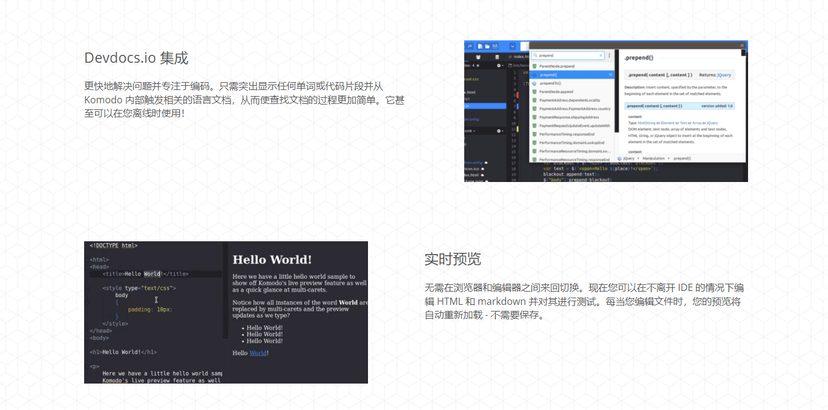This screenshot has height=410, width=828.
Task: Click the 'prepend' search field in Devdocs screenshot
Action: (568, 55)
